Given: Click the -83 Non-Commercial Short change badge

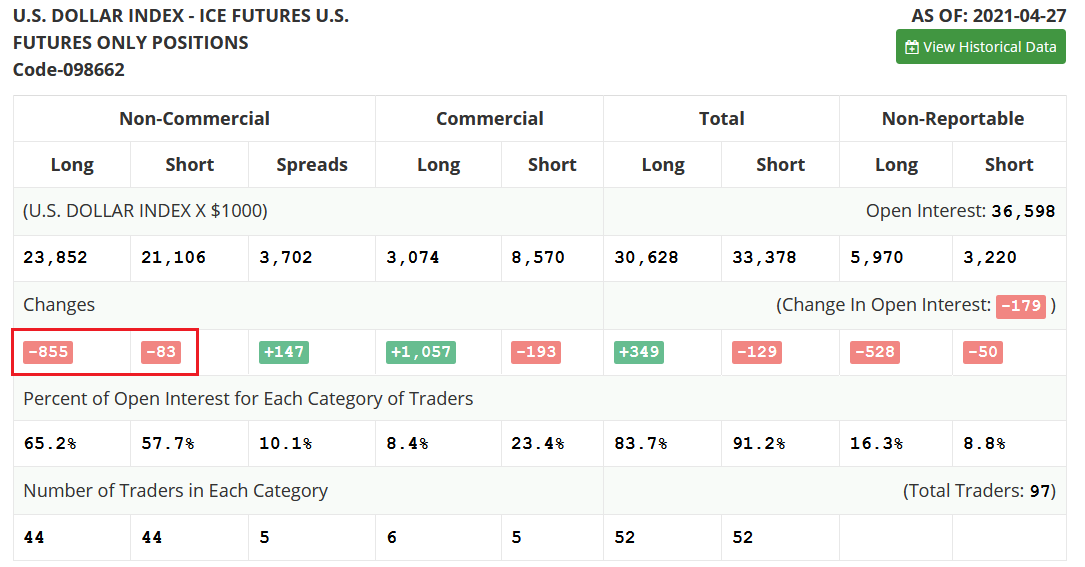Looking at the screenshot, I should point(160,352).
